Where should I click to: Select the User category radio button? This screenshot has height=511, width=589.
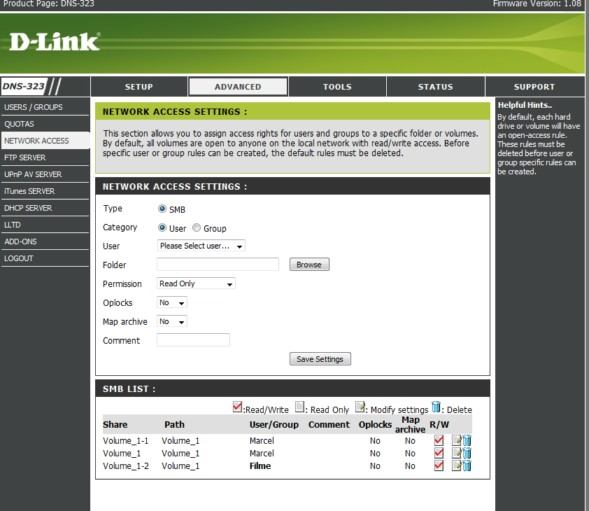(162, 228)
